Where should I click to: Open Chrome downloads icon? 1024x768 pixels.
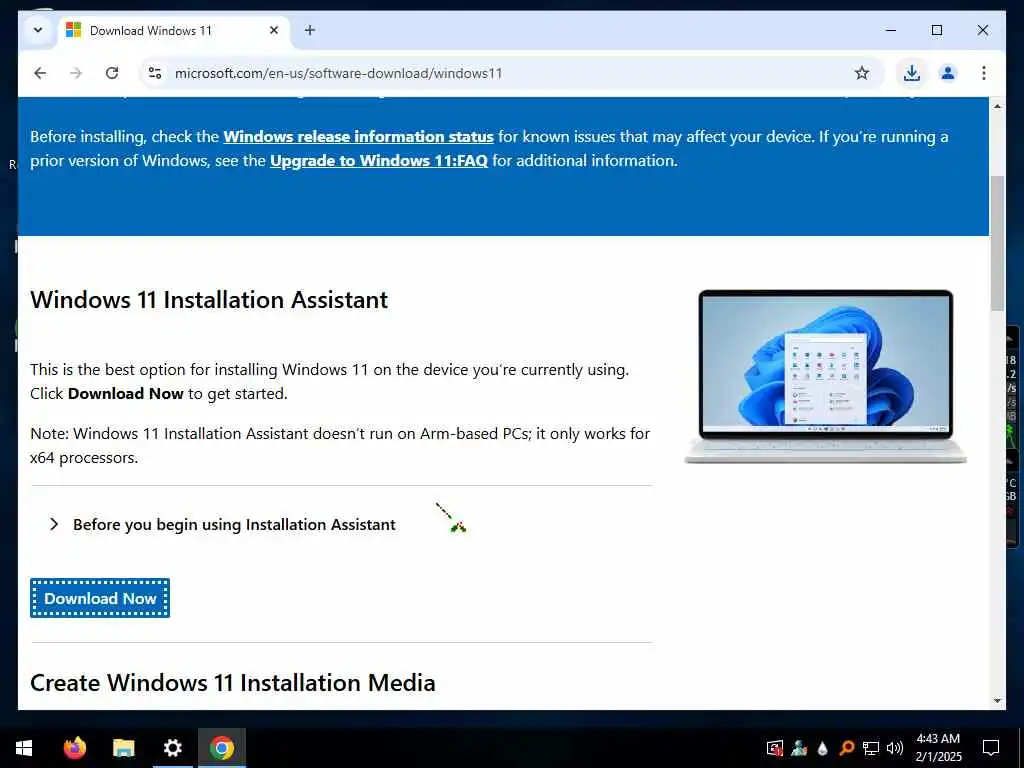[x=912, y=73]
